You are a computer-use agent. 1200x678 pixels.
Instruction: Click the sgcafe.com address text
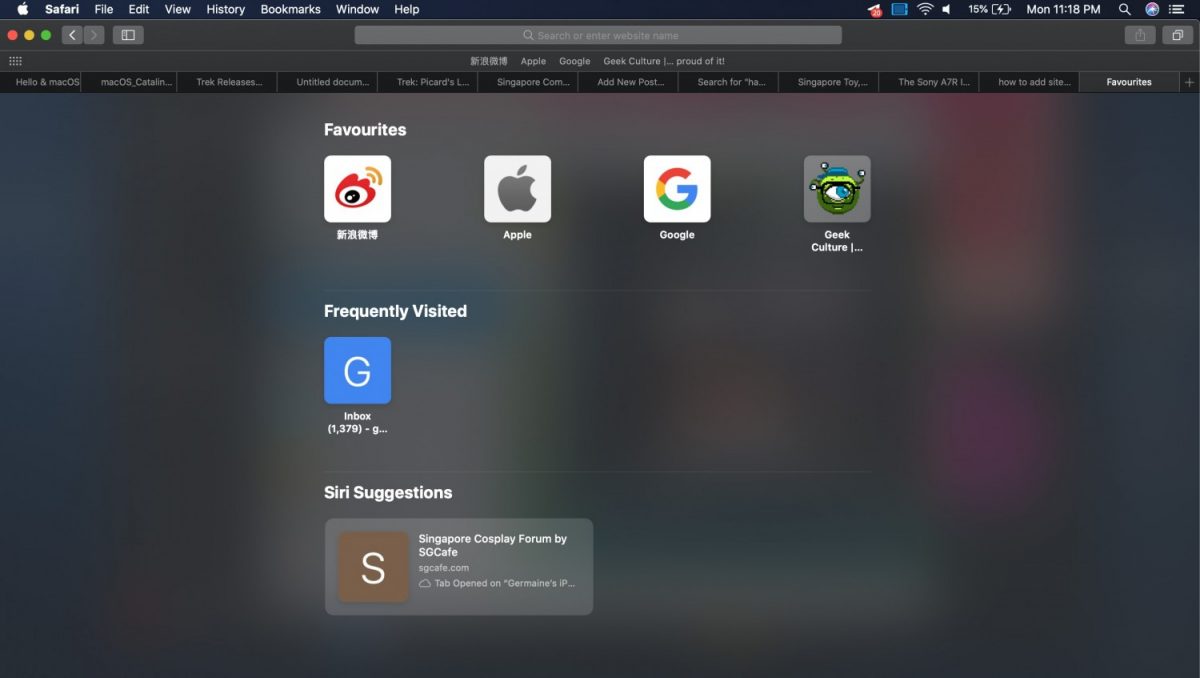click(443, 567)
